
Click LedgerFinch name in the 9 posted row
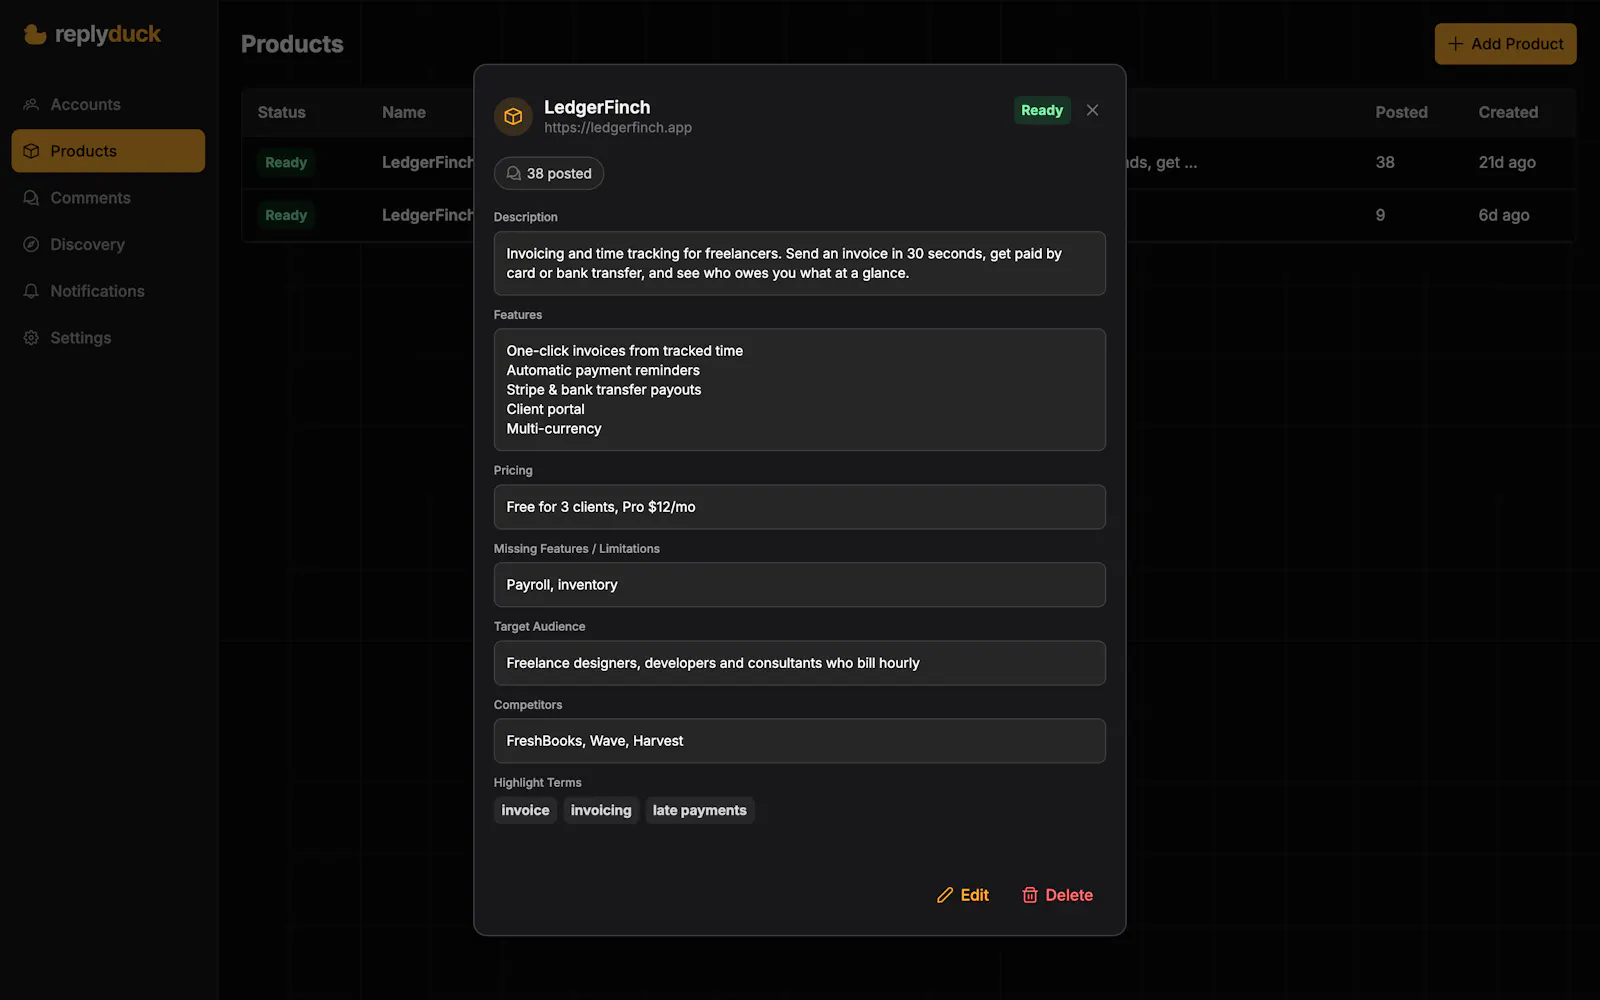tap(428, 215)
